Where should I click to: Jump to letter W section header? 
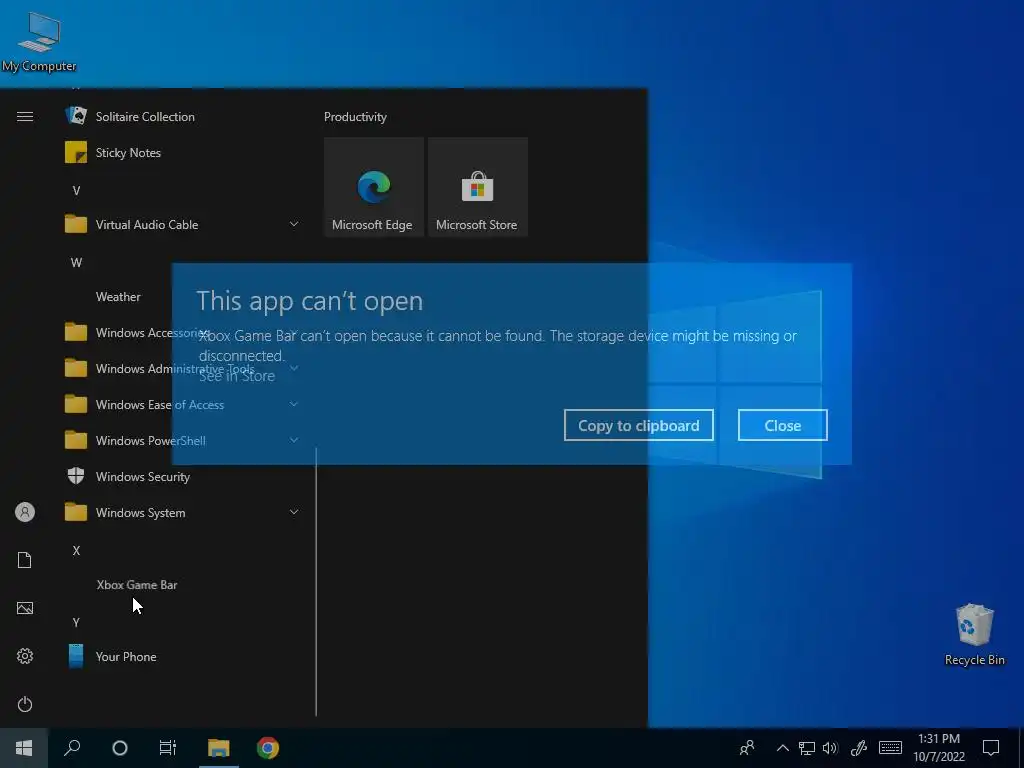[76, 263]
